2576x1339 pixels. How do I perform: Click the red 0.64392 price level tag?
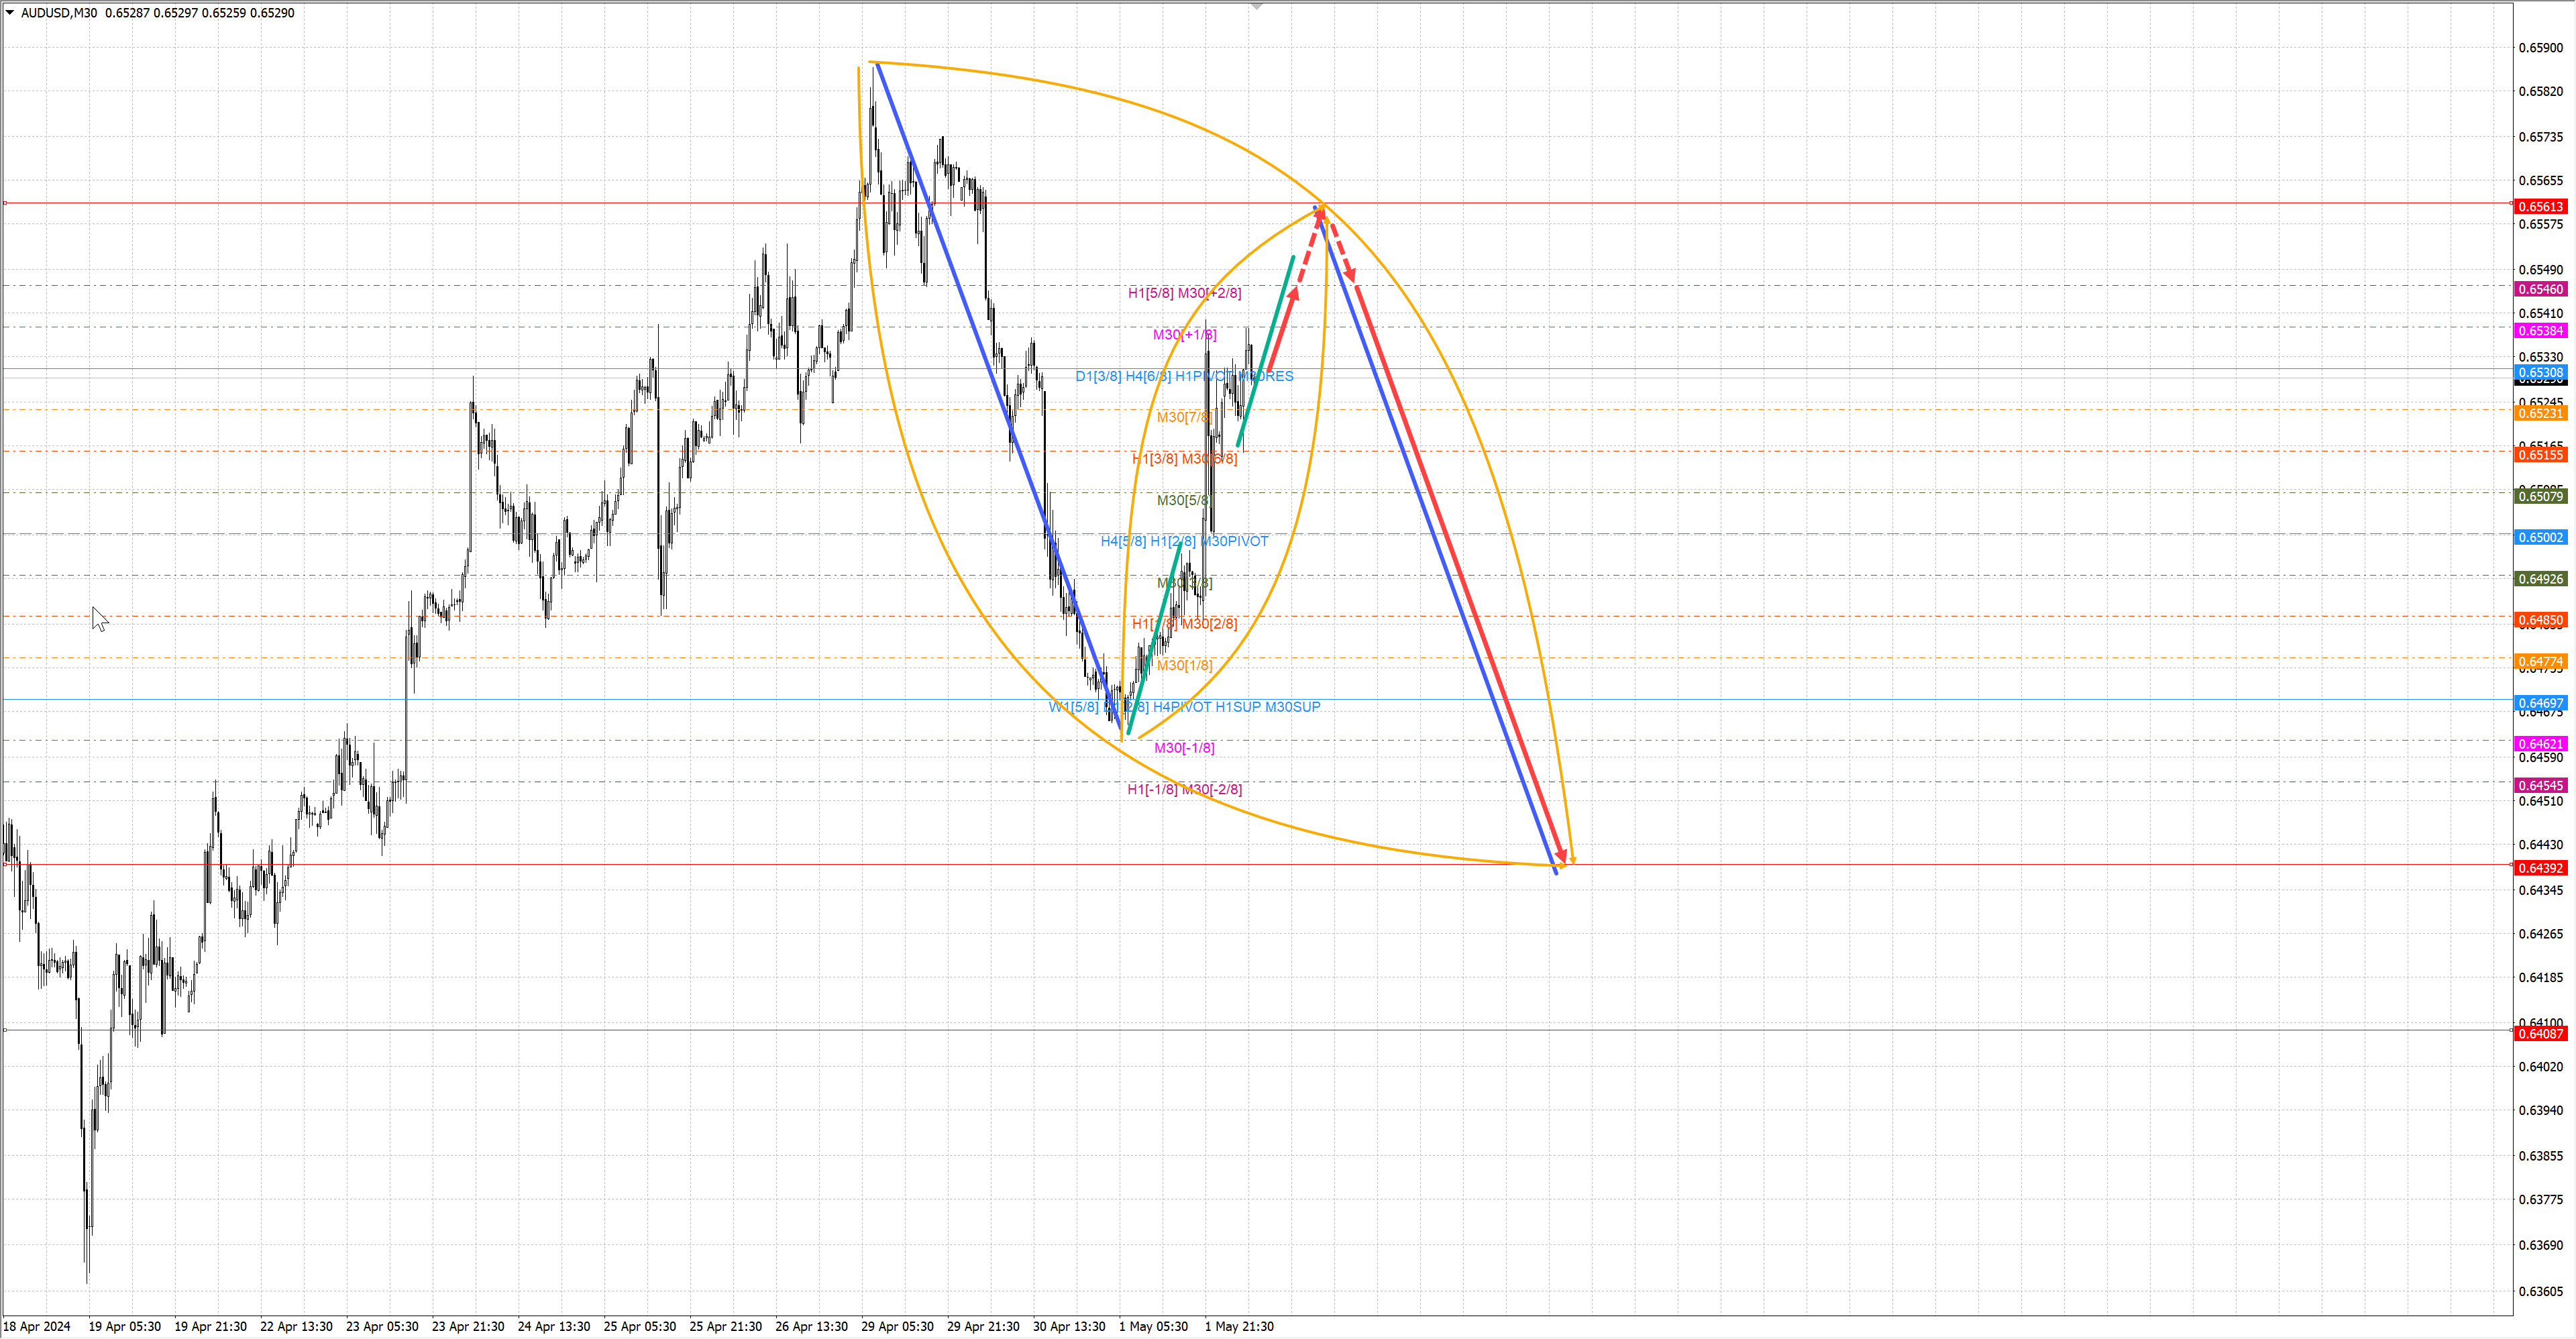(2540, 868)
